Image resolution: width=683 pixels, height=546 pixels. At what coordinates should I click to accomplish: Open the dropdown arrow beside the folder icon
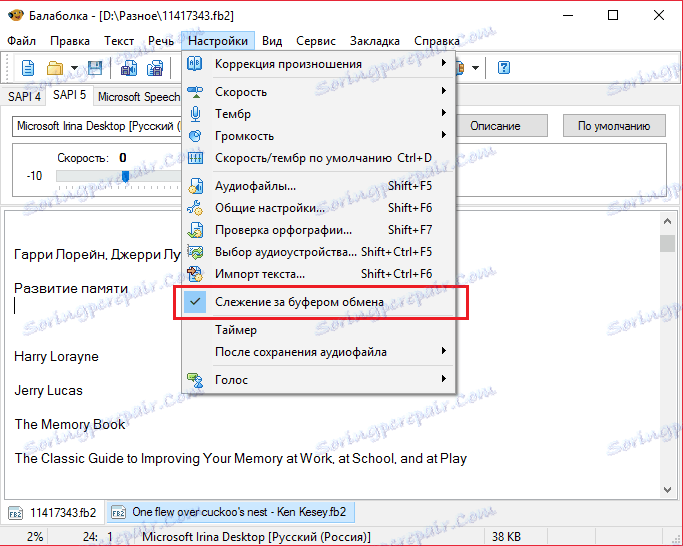[x=74, y=68]
